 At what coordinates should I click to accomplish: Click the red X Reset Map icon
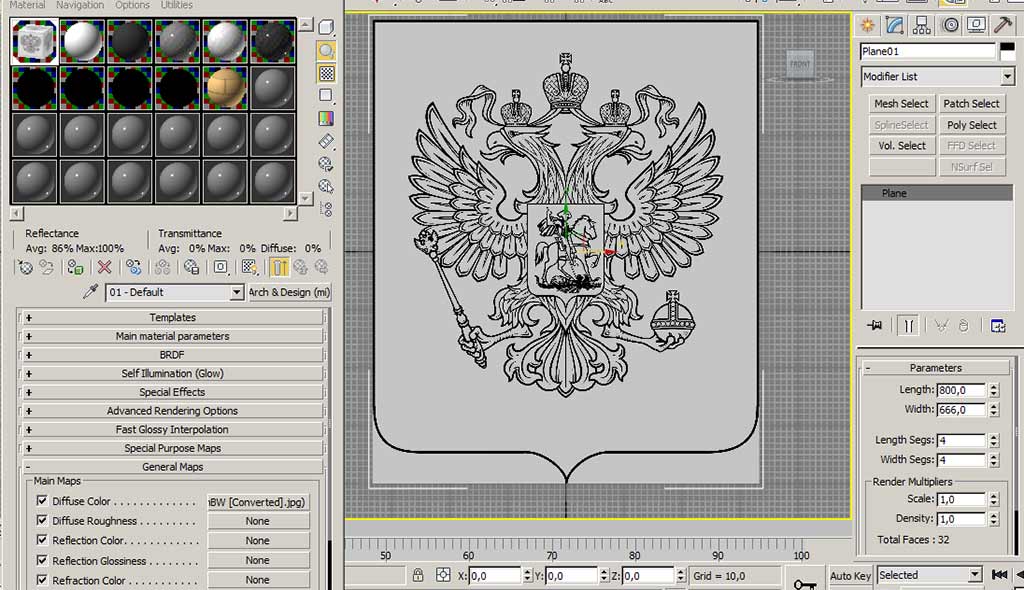coord(104,267)
